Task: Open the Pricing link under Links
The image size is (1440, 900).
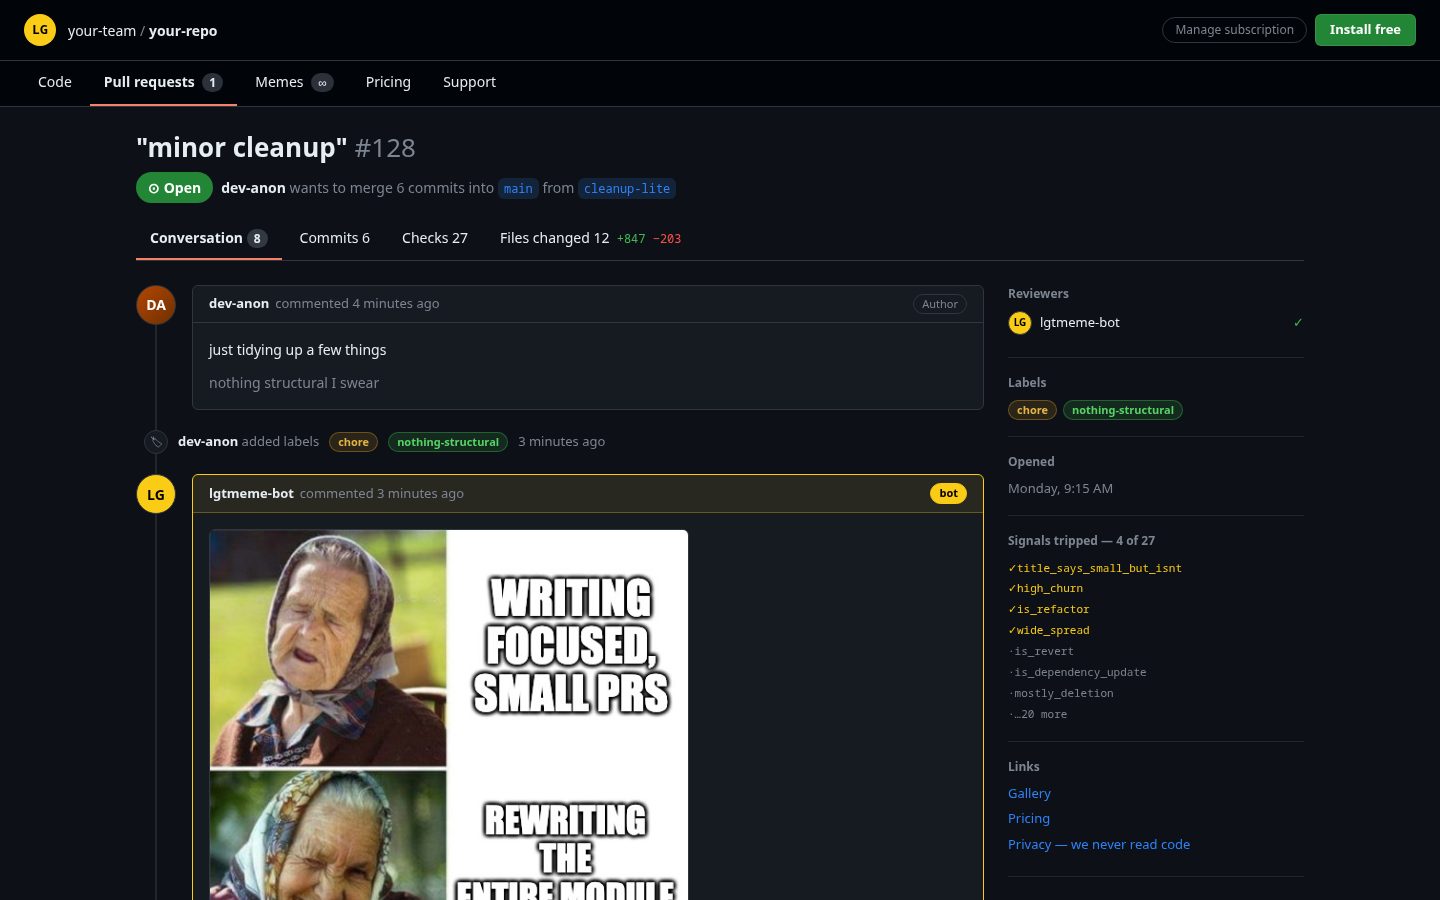Action: click(1029, 818)
